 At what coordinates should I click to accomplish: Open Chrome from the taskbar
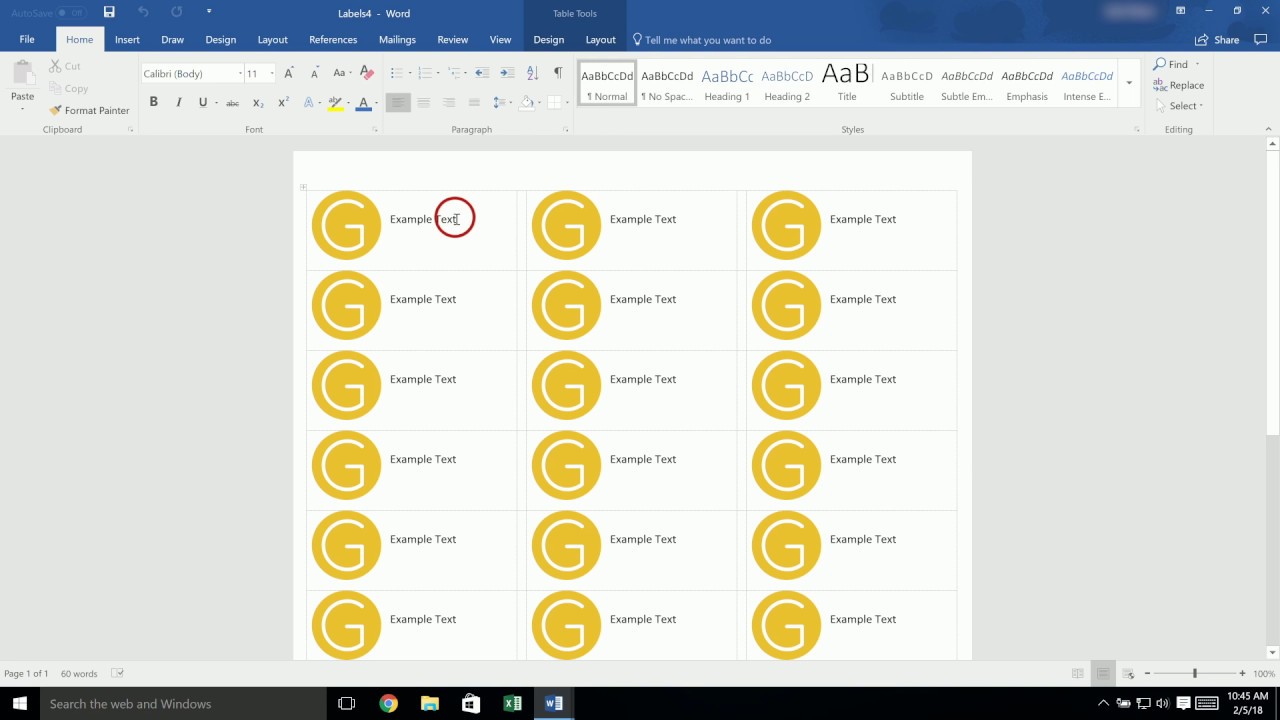pyautogui.click(x=388, y=704)
